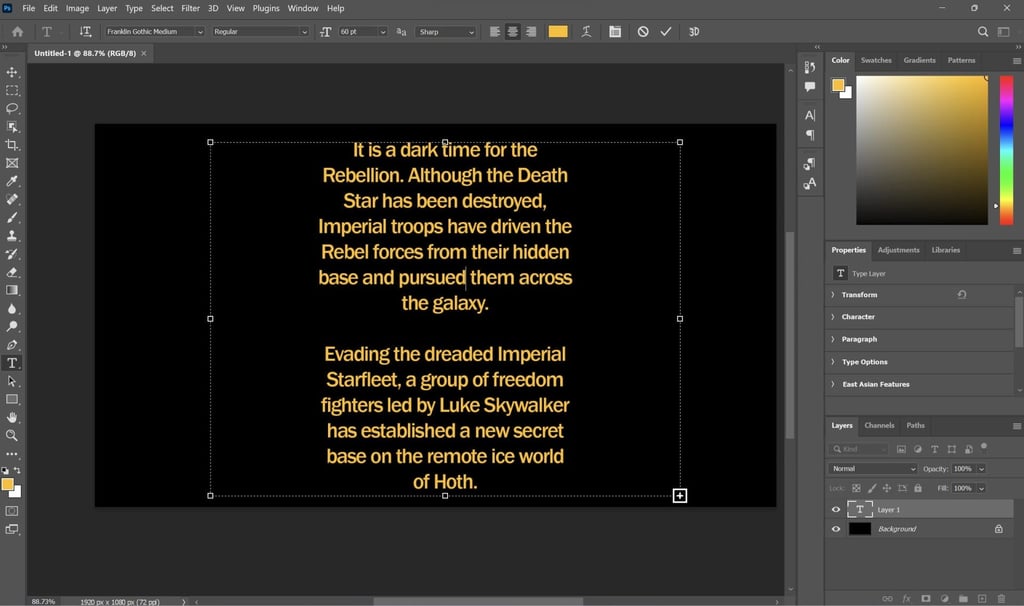This screenshot has width=1024, height=606.
Task: Open the Layer menu
Action: point(107,8)
